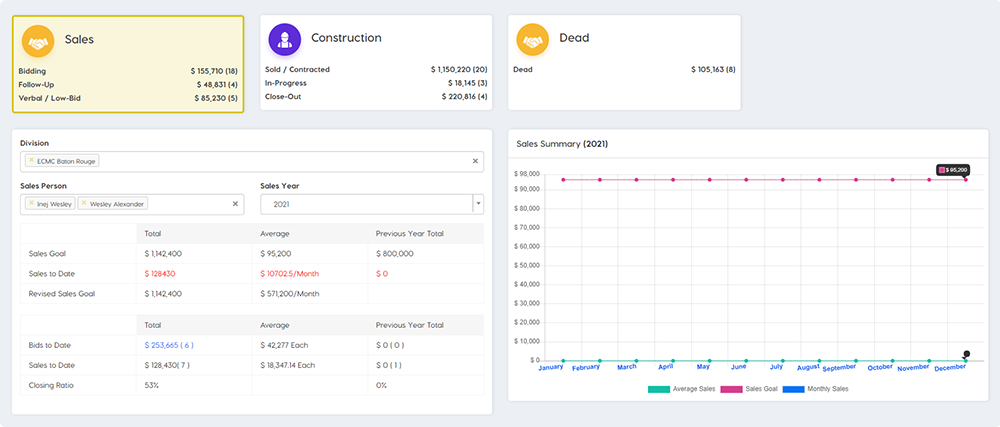Click the Follow-Up $ 48,831 (4) row
Screen dimensions: 1000x427
click(x=128, y=85)
